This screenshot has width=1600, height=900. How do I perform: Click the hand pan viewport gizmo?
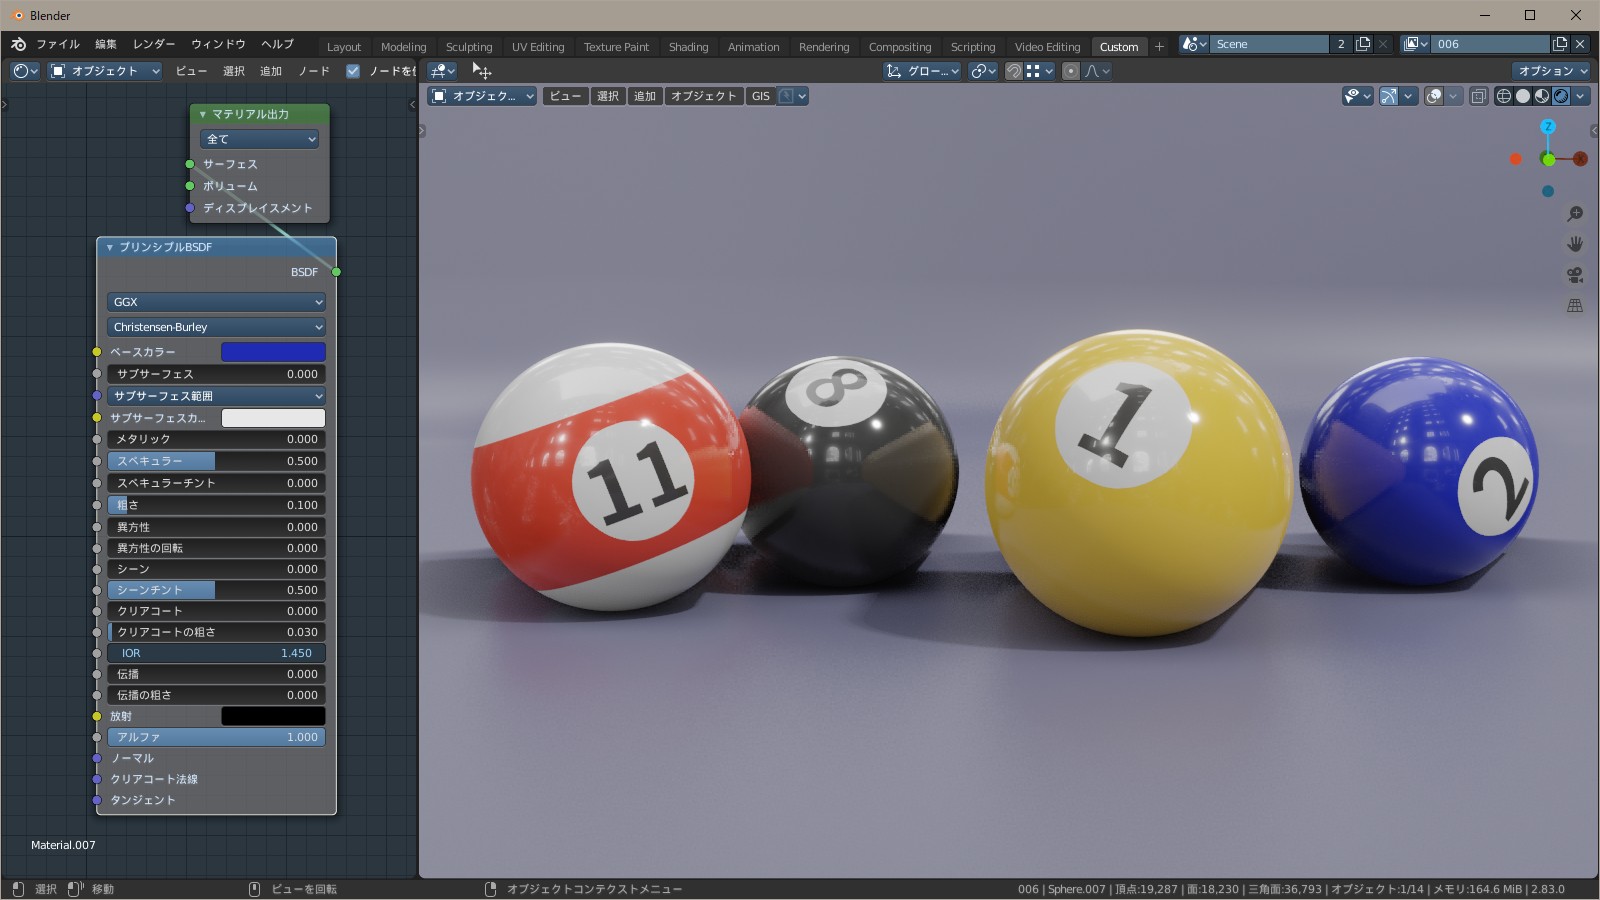point(1575,244)
